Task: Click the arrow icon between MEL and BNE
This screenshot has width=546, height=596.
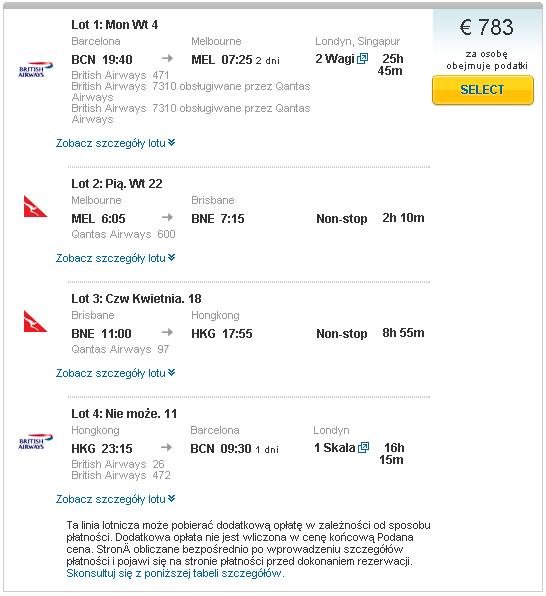Action: tap(167, 217)
